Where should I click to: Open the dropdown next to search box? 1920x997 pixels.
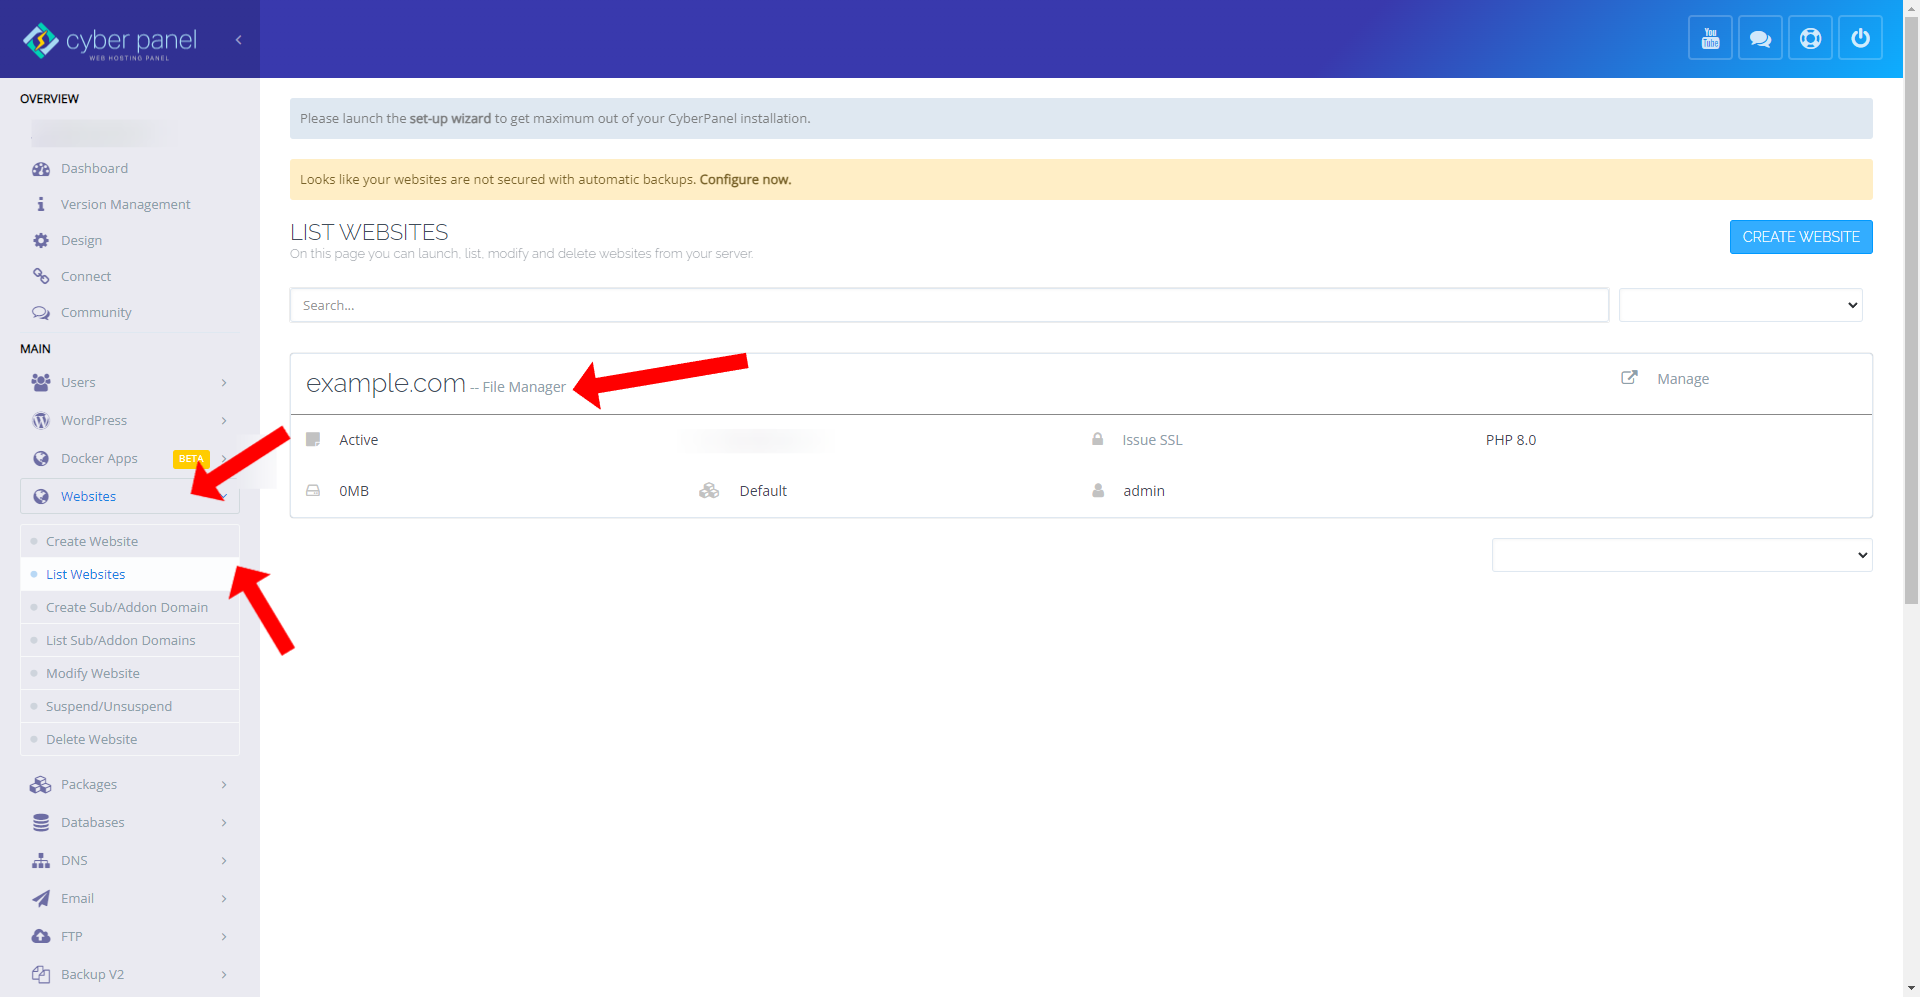(1740, 306)
